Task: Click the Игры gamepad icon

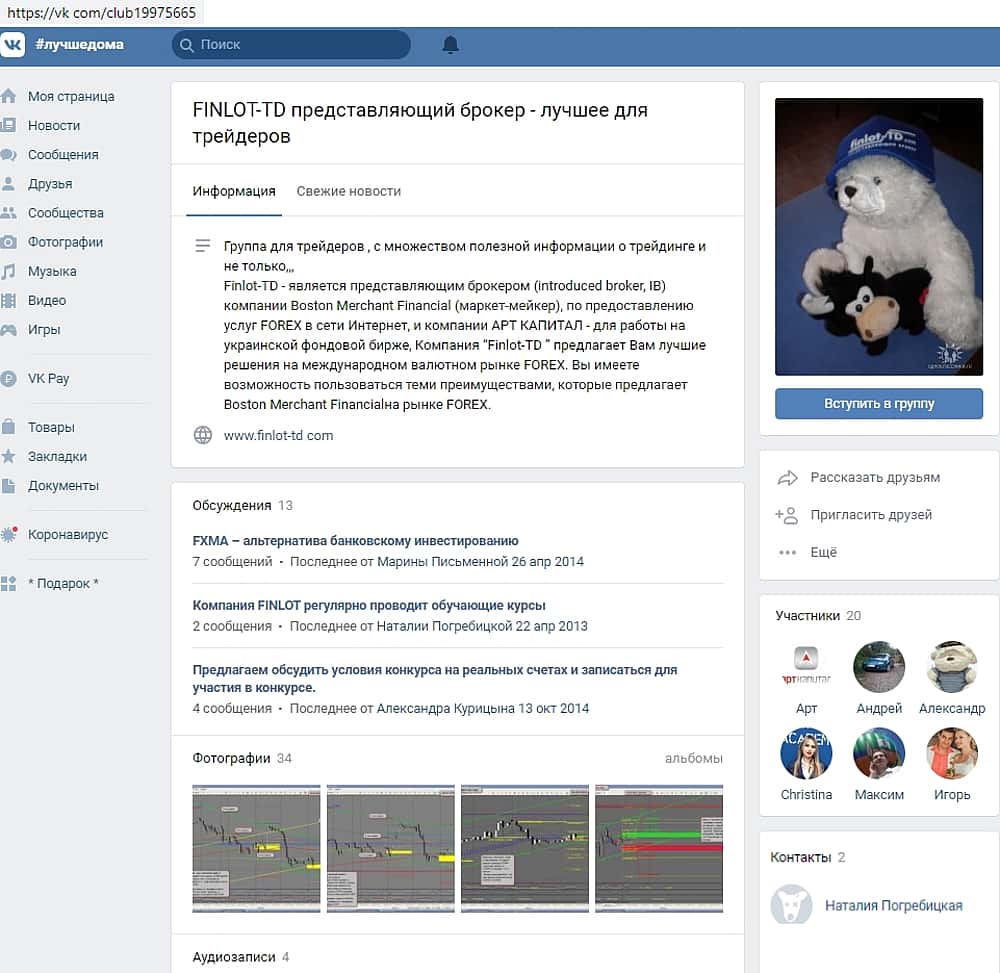Action: click(x=8, y=330)
